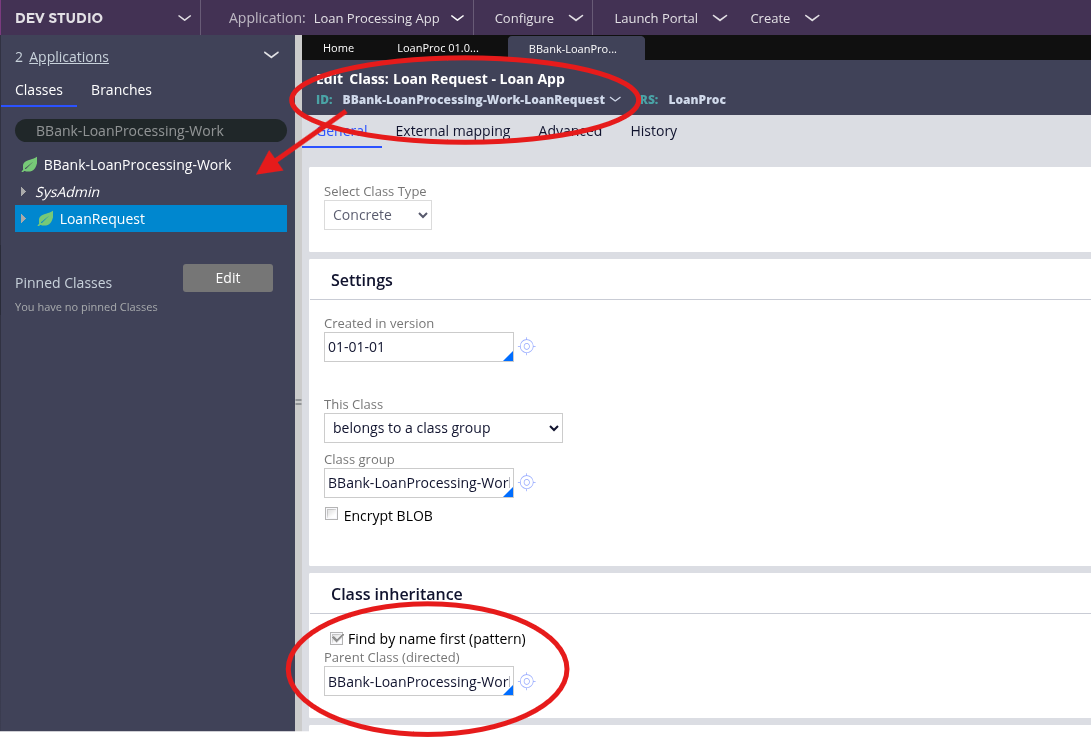The width and height of the screenshot is (1091, 737).
Task: Expand the SysAdmin tree node
Action: point(23,191)
